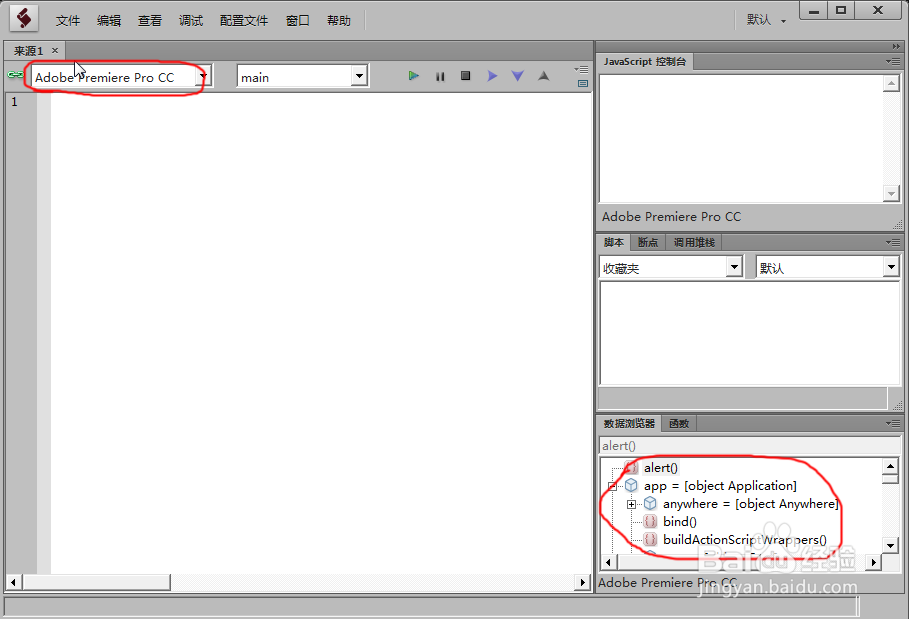Switch to the 调用堆栈 tab
909x619 pixels.
pyautogui.click(x=694, y=242)
